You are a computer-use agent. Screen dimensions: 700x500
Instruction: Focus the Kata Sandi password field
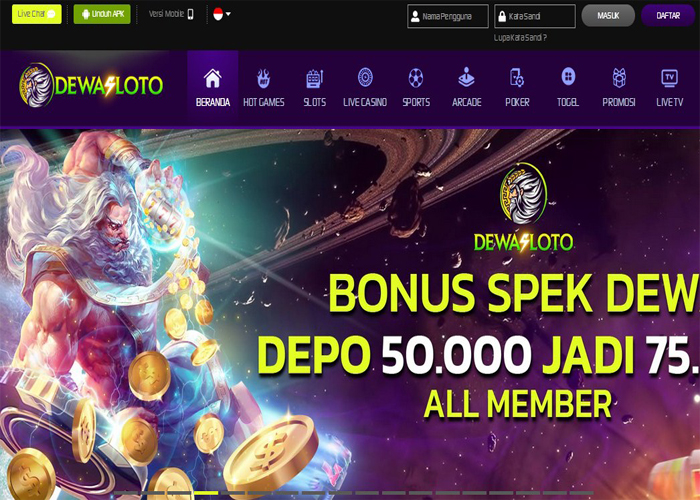click(x=535, y=17)
